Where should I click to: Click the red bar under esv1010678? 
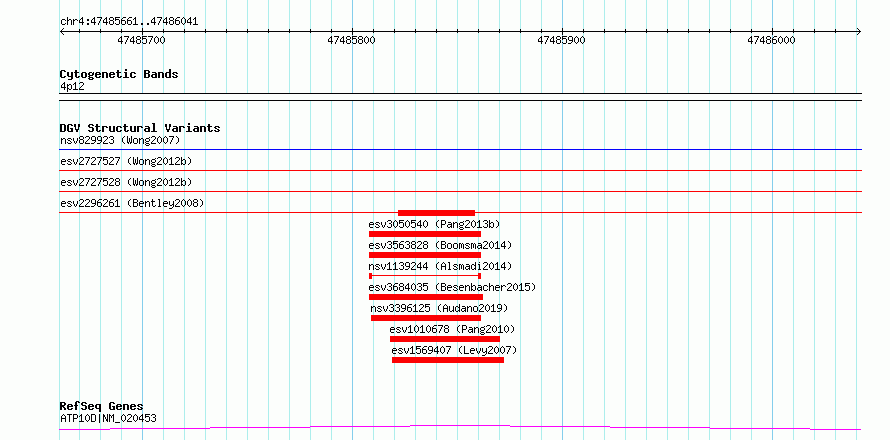pyautogui.click(x=445, y=339)
